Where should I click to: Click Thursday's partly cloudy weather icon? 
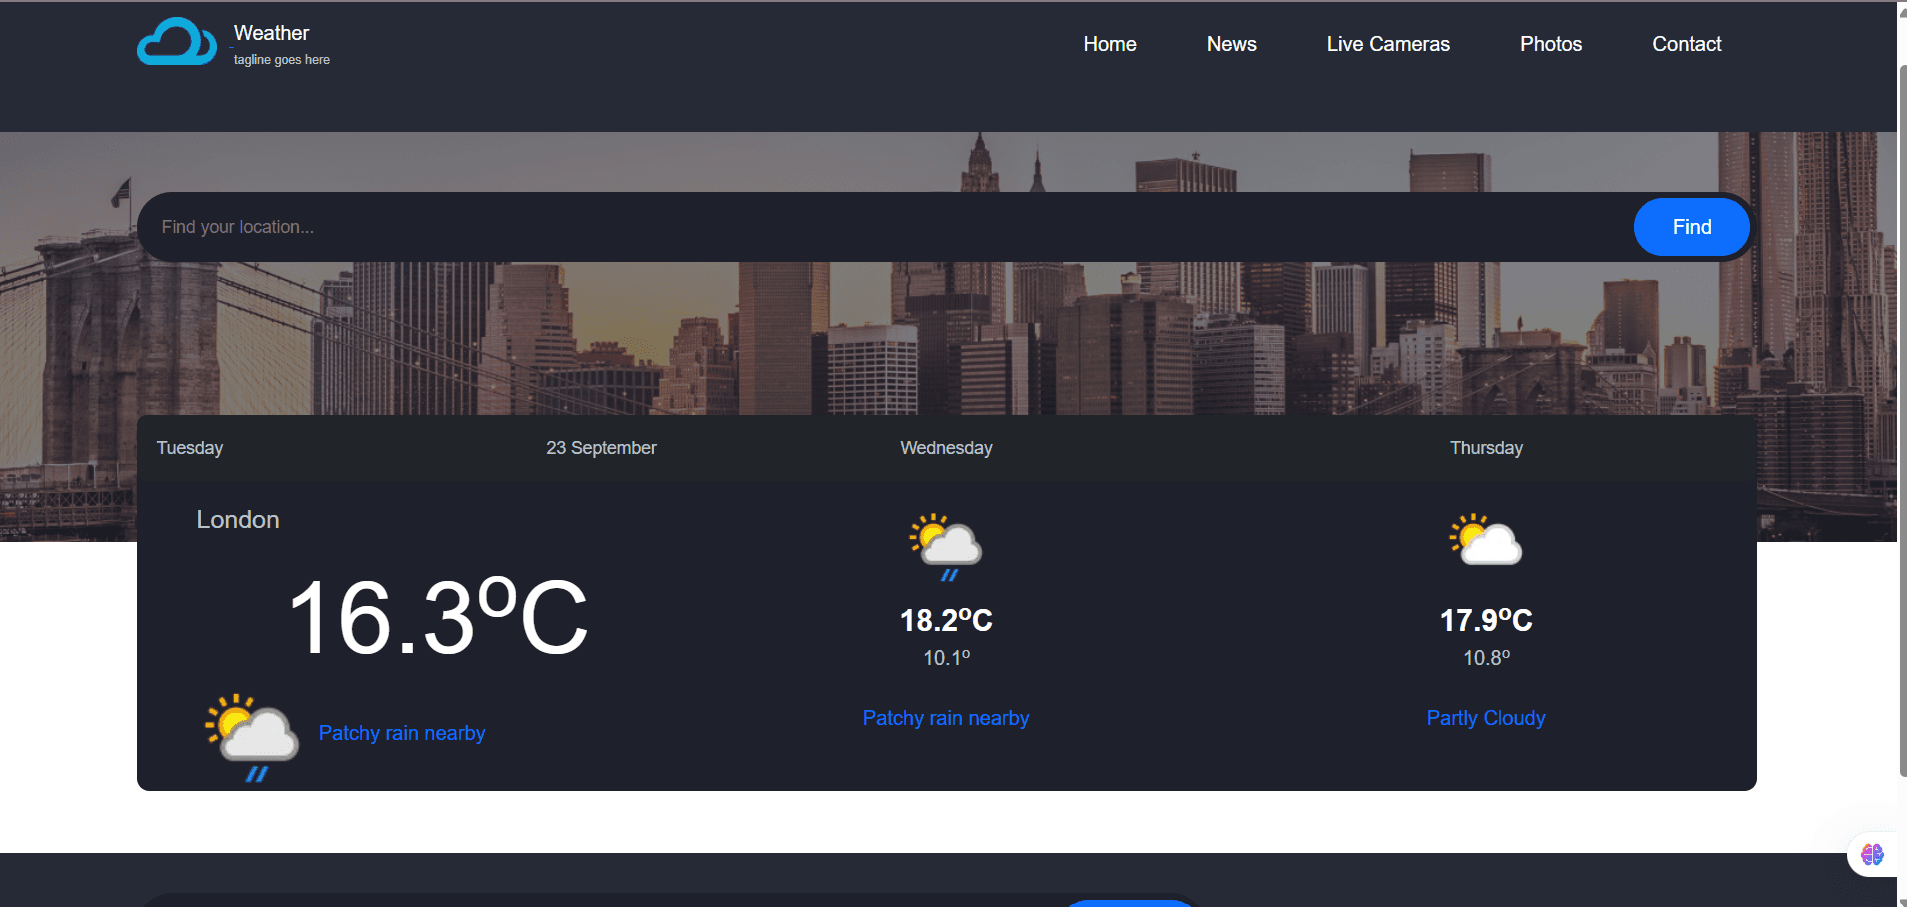click(x=1485, y=540)
